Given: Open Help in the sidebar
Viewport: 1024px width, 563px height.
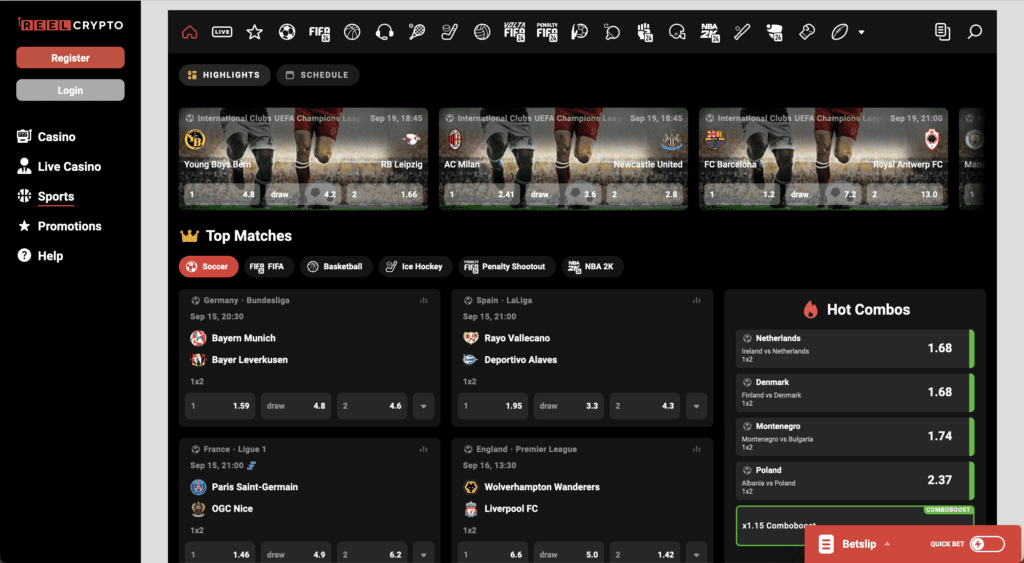Looking at the screenshot, I should tap(40, 255).
